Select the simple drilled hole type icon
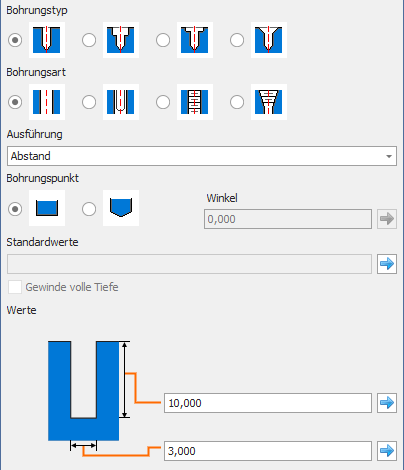The width and height of the screenshot is (404, 470). pyautogui.click(x=47, y=40)
